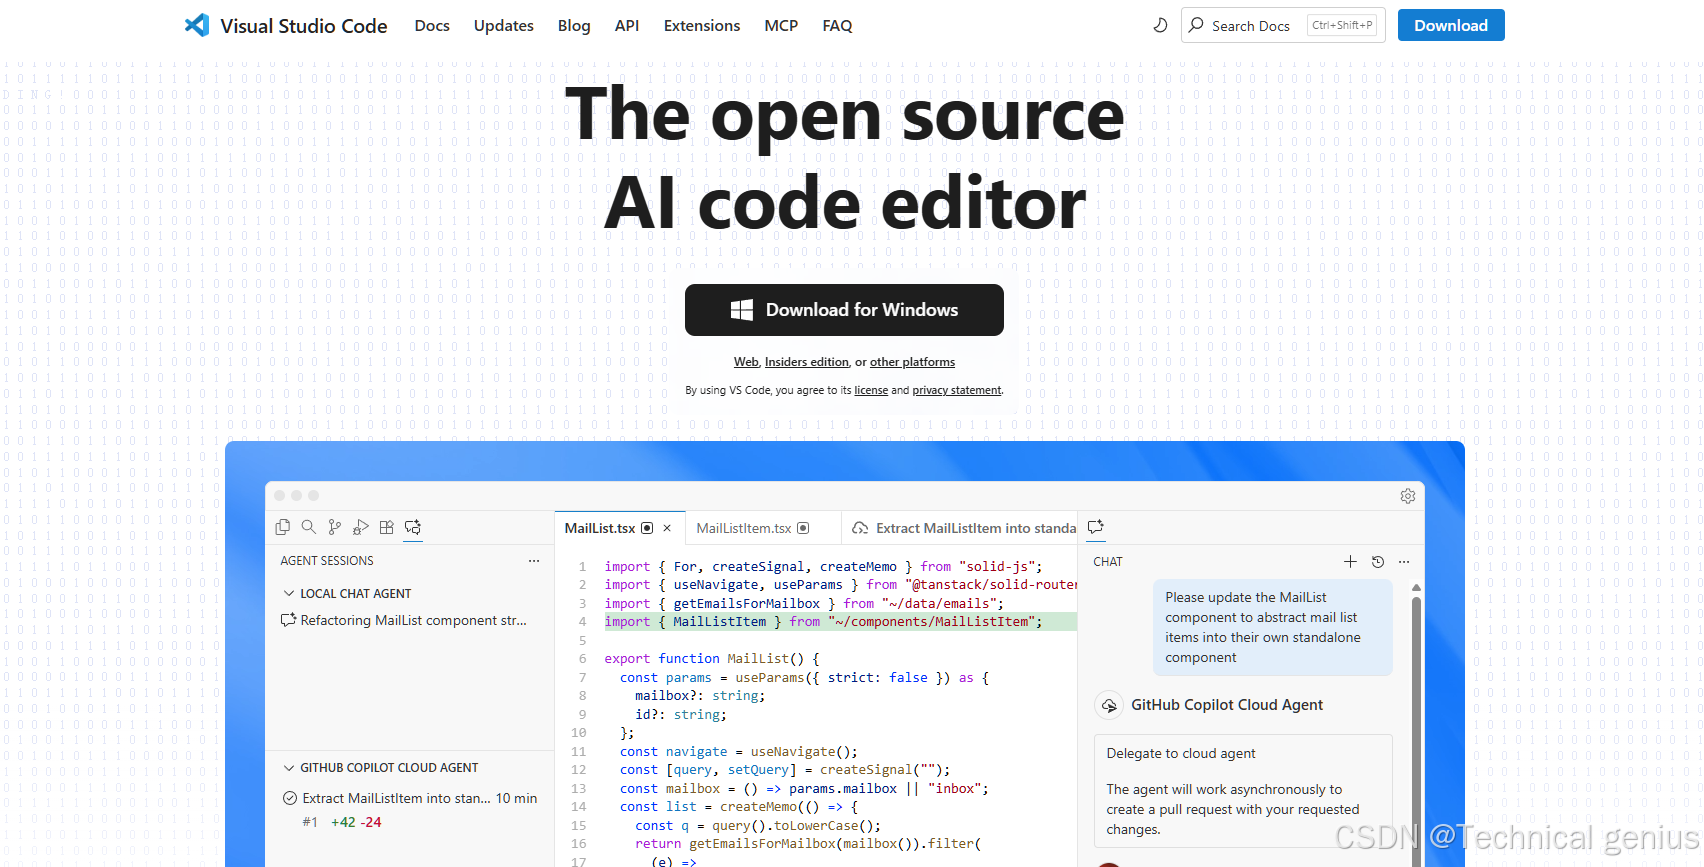Click the Ctrl+Shift+P shortcut badge

(x=1342, y=25)
